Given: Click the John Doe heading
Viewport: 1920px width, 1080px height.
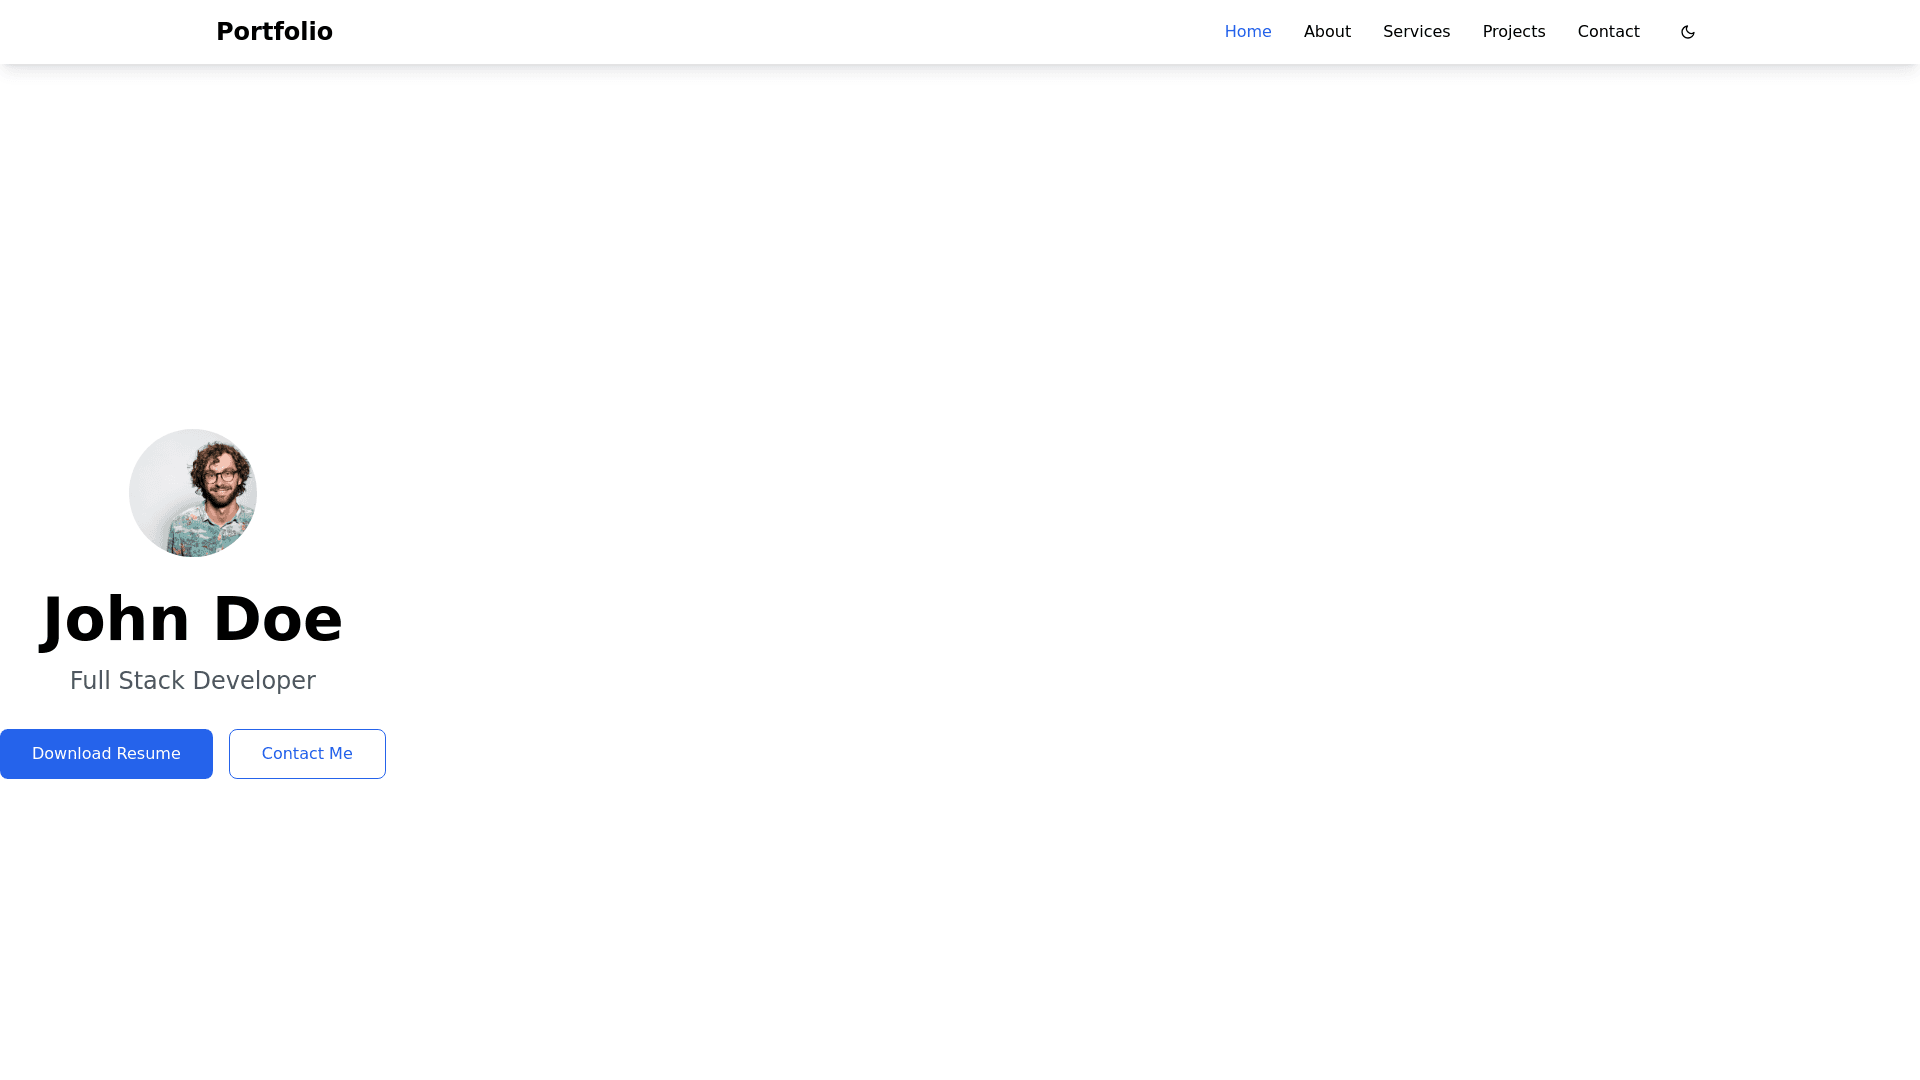Looking at the screenshot, I should point(192,619).
